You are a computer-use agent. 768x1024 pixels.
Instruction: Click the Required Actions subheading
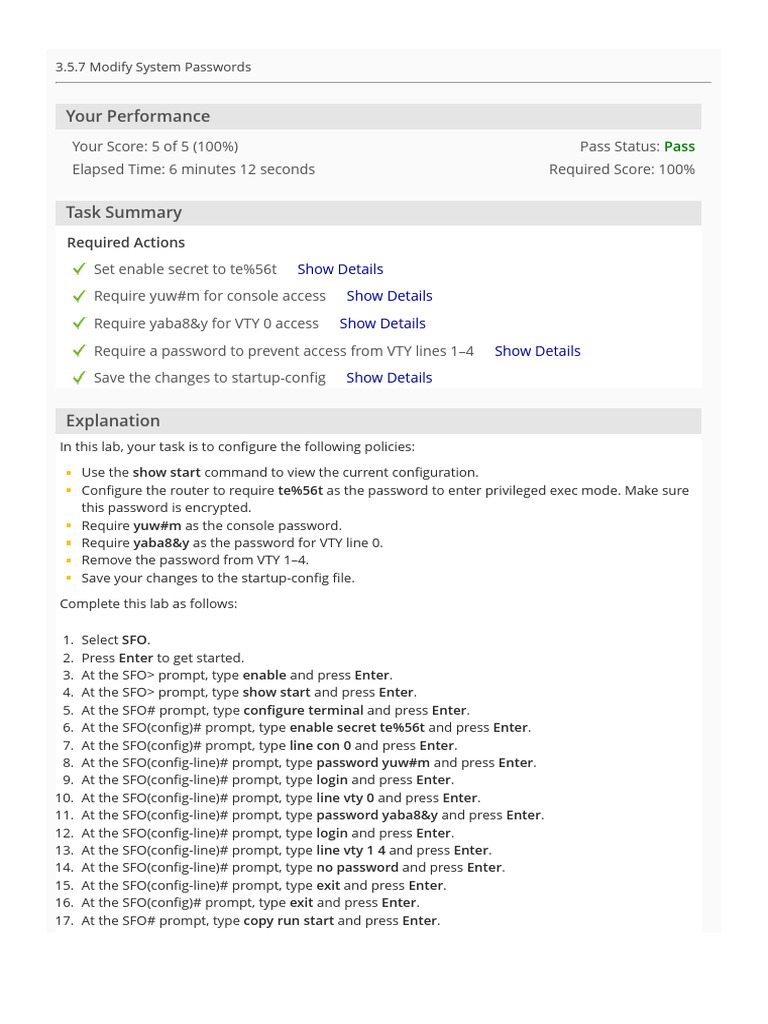pyautogui.click(x=126, y=242)
